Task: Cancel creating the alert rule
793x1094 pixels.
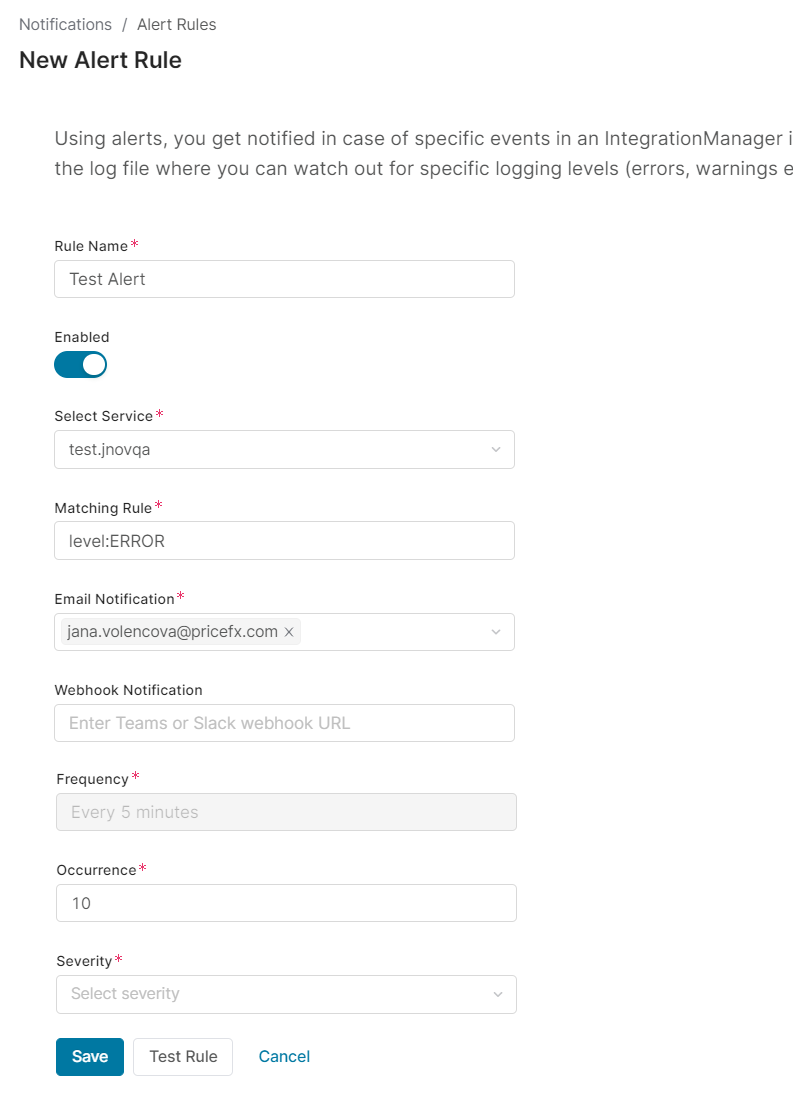Action: tap(284, 1057)
